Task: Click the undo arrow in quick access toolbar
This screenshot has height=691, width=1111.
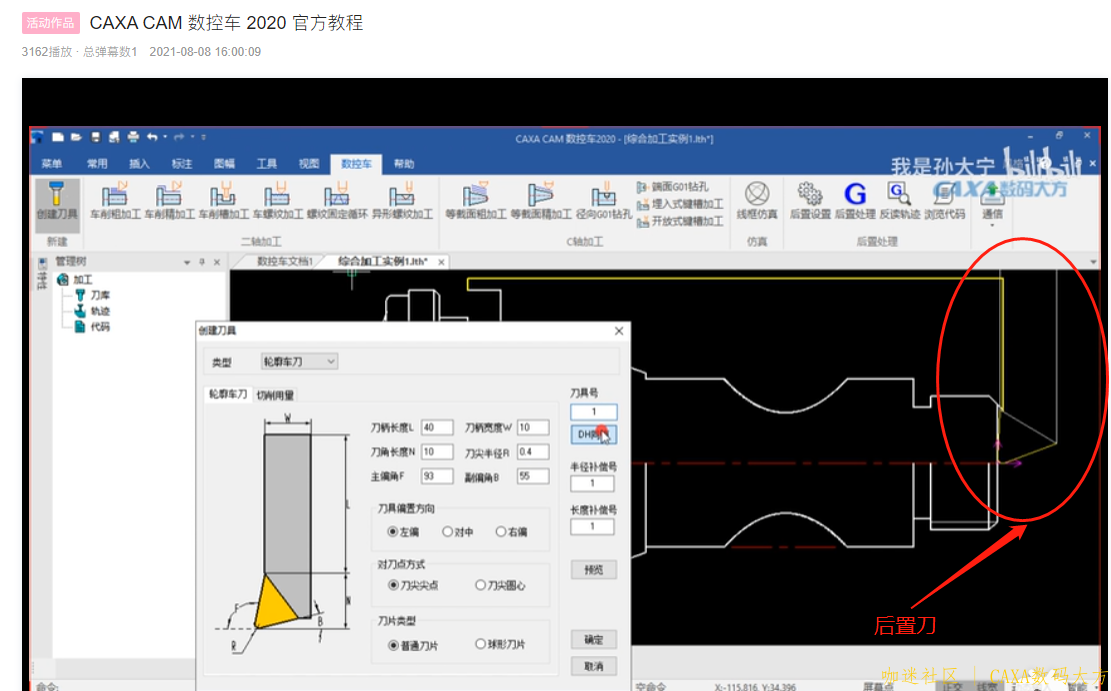Action: (x=152, y=137)
